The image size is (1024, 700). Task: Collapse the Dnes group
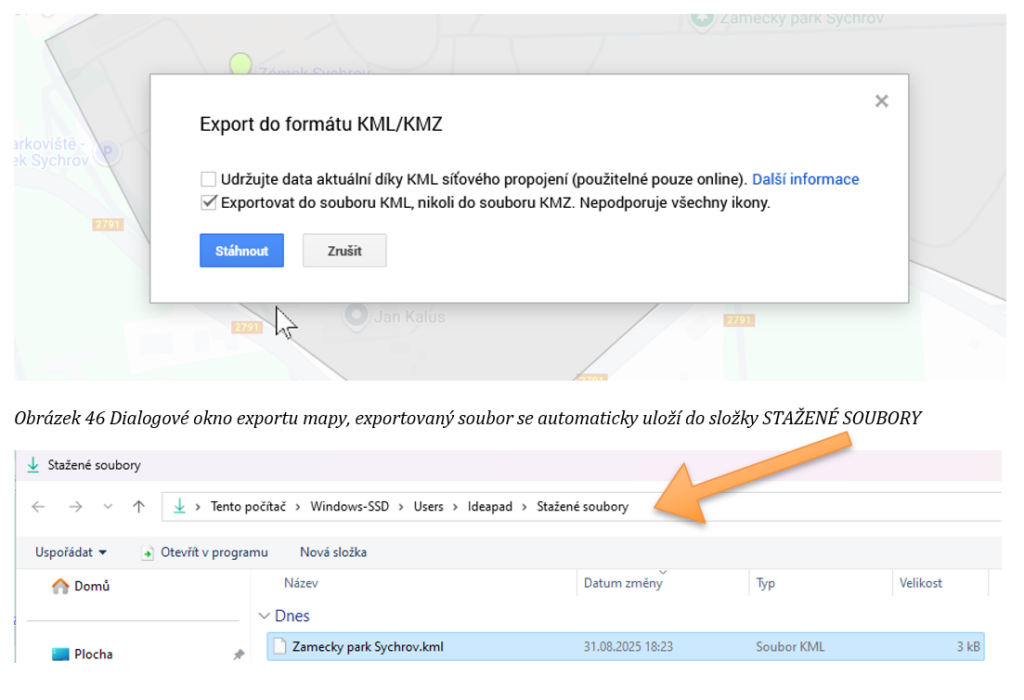point(264,617)
